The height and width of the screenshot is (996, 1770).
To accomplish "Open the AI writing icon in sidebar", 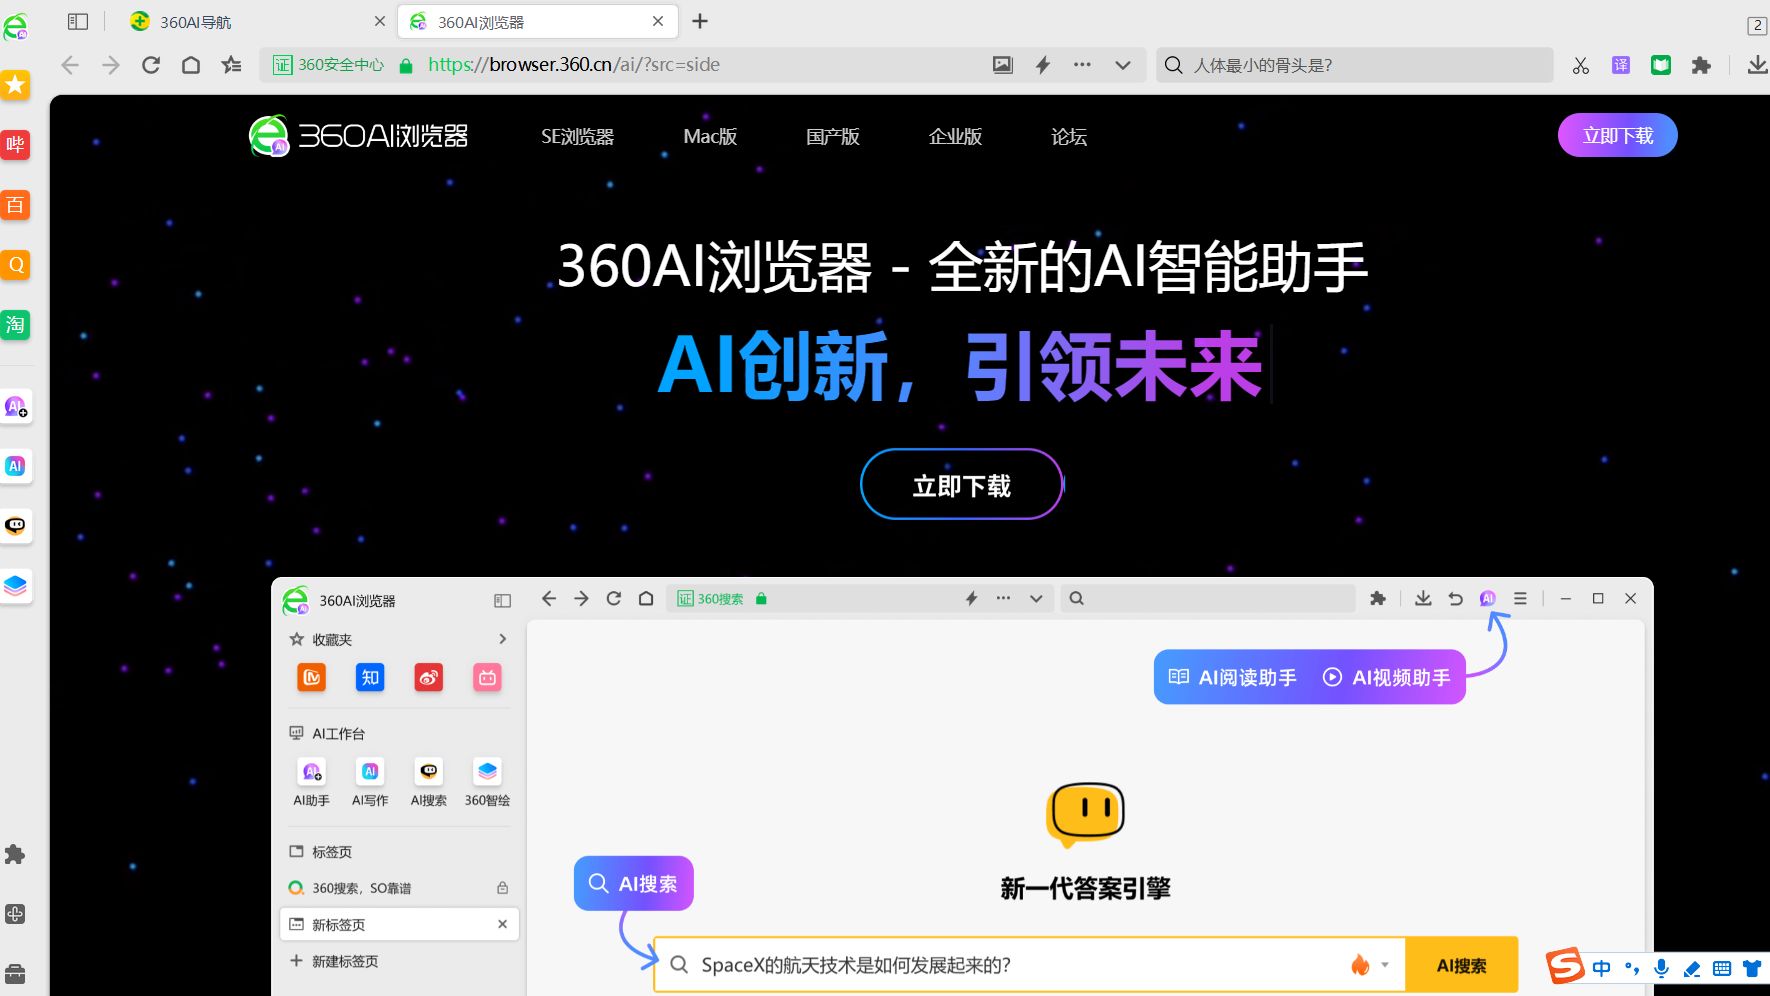I will coord(15,466).
